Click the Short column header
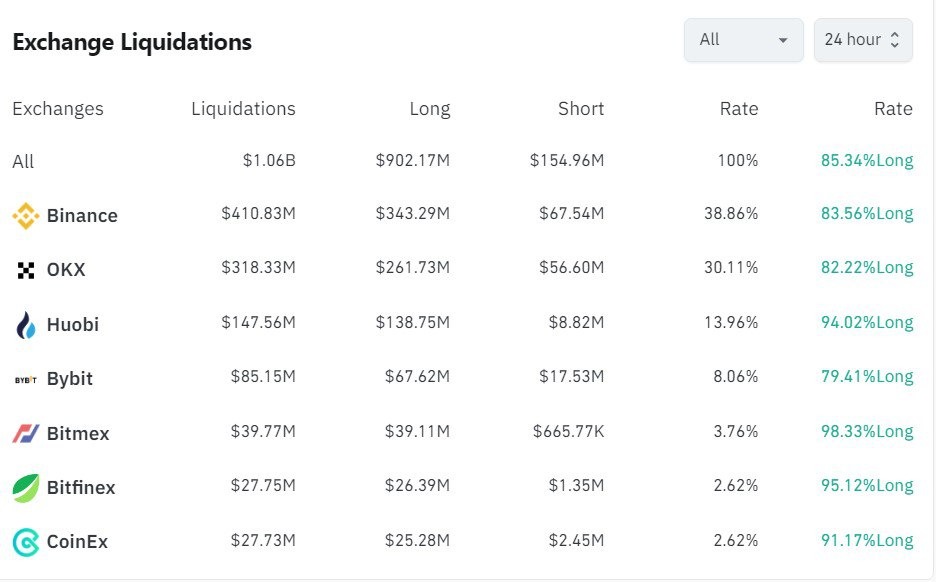 pyautogui.click(x=581, y=109)
